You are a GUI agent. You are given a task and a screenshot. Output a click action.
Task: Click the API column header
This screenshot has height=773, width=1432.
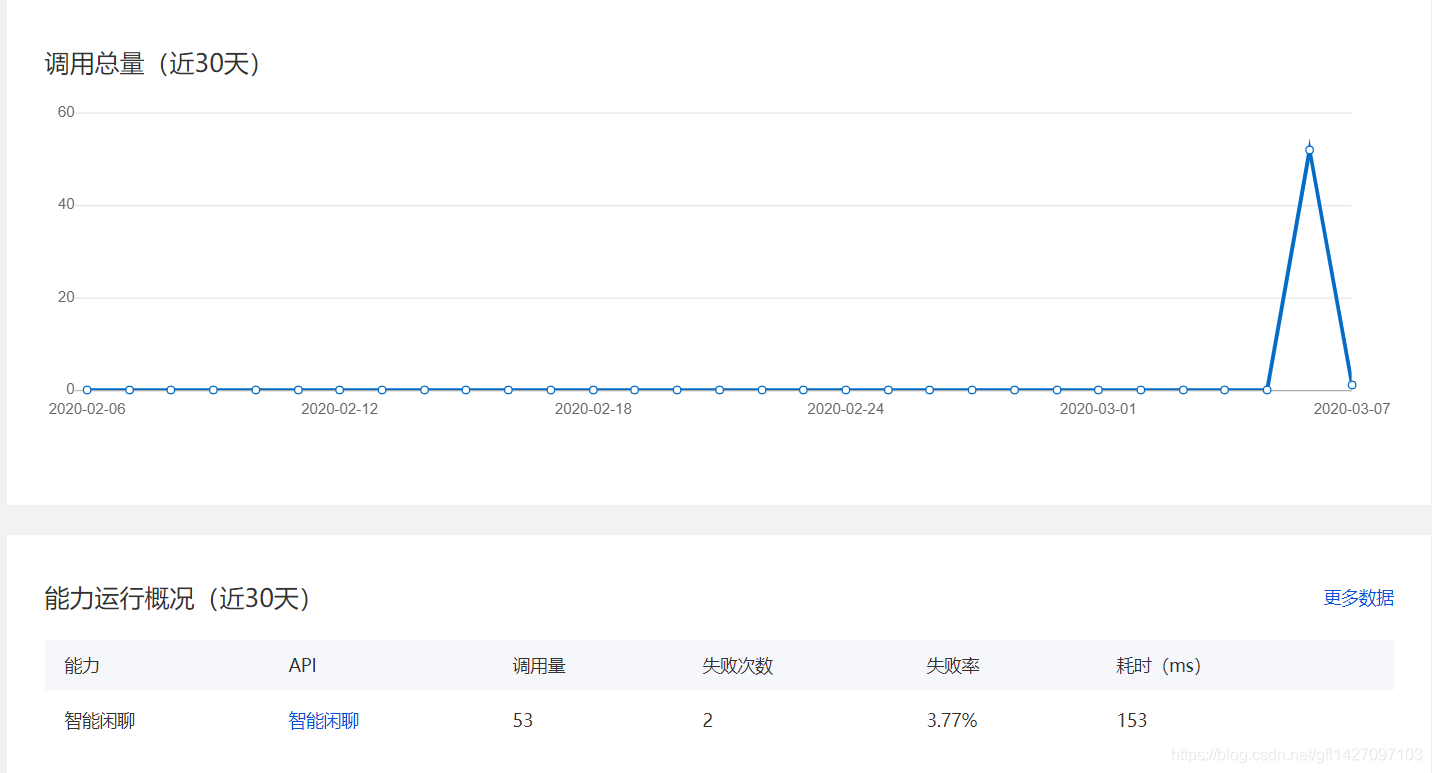tap(302, 665)
